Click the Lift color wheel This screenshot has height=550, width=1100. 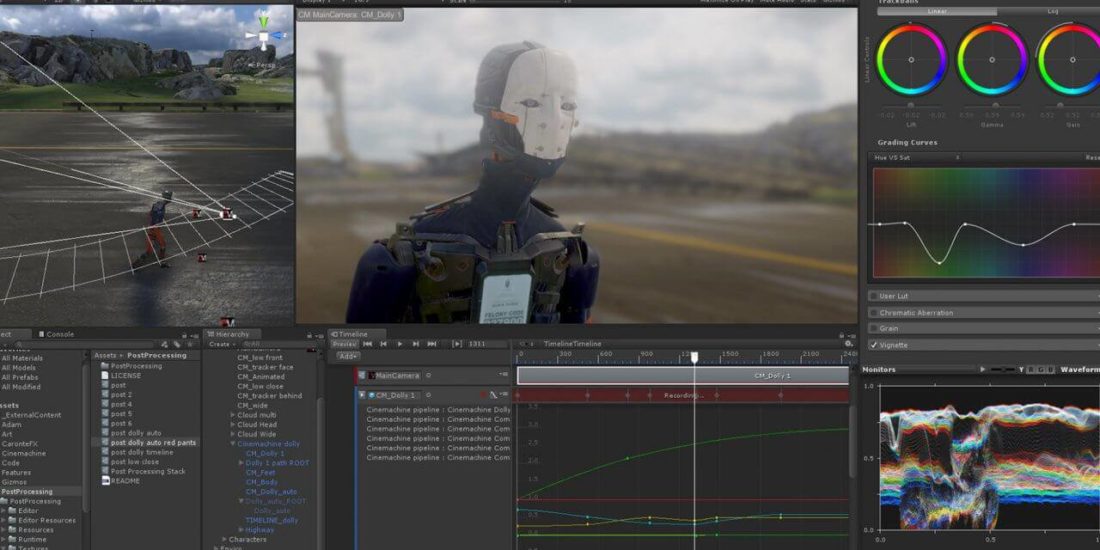point(911,60)
